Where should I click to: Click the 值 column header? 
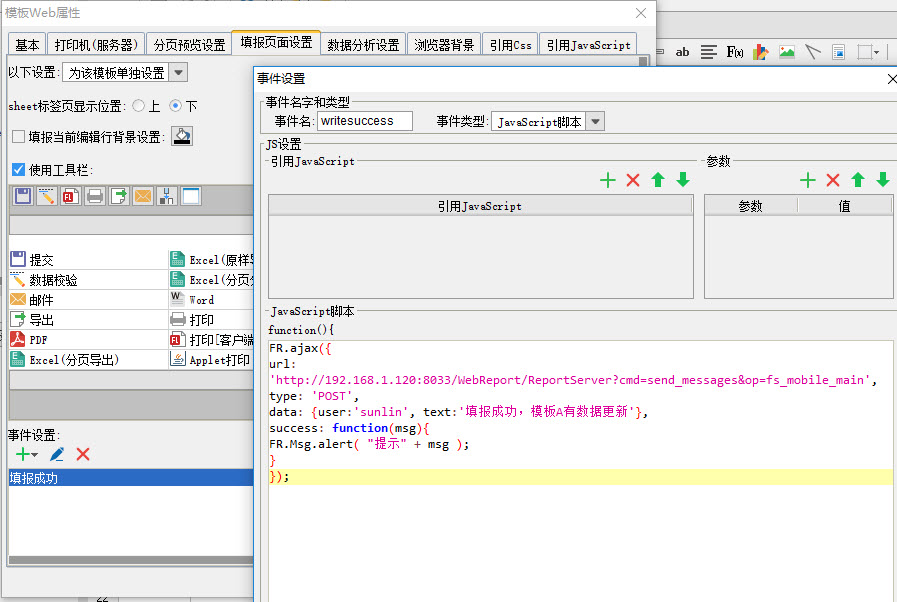[x=844, y=206]
